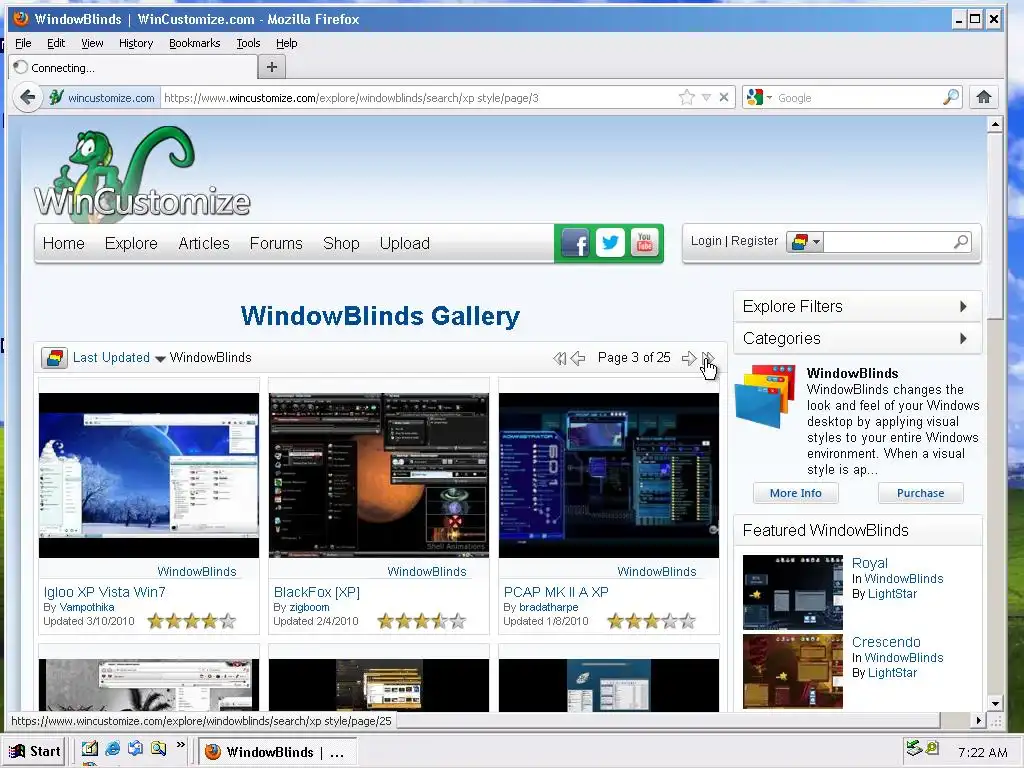1024x768 pixels.
Task: Click in the site search text field
Action: pos(888,242)
